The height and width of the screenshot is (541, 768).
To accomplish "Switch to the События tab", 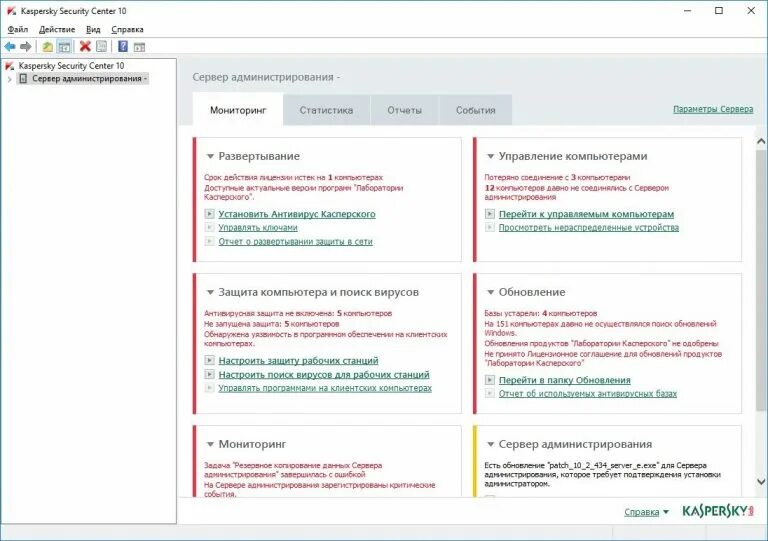I will point(476,110).
